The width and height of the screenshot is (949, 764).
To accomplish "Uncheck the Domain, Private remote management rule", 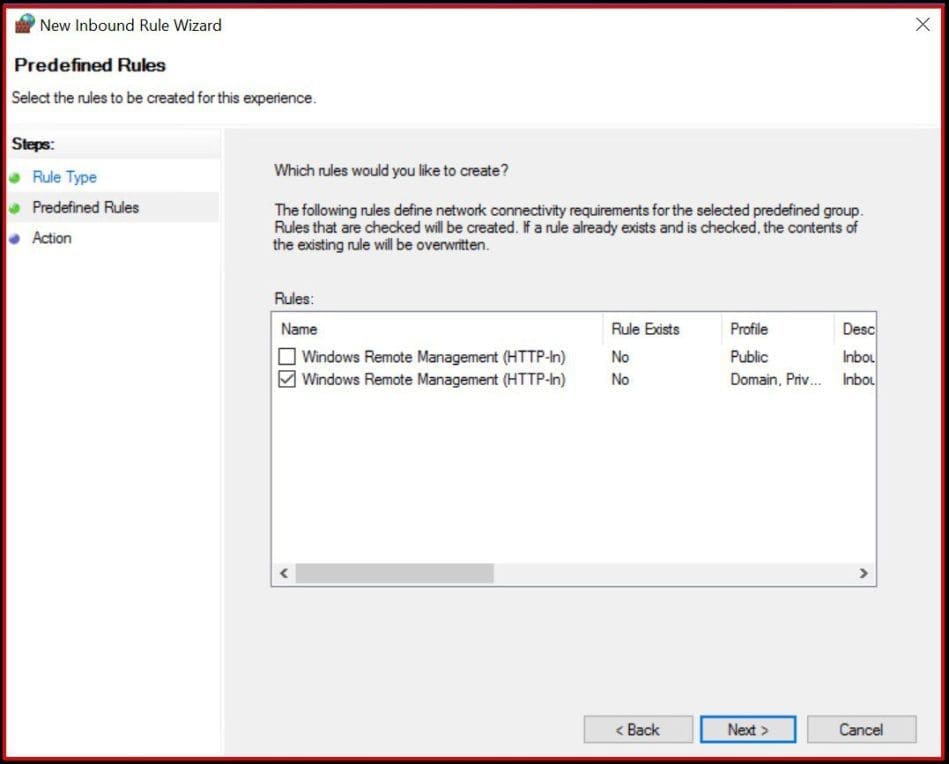I will (x=287, y=379).
